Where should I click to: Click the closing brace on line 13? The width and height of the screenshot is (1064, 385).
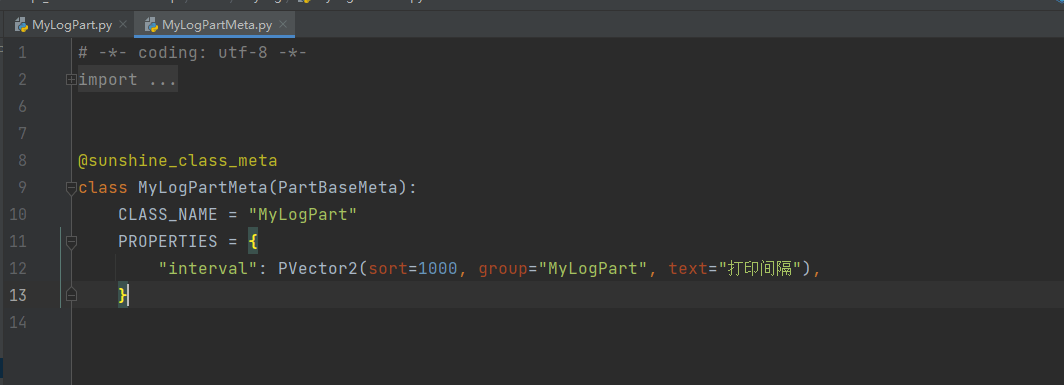122,295
